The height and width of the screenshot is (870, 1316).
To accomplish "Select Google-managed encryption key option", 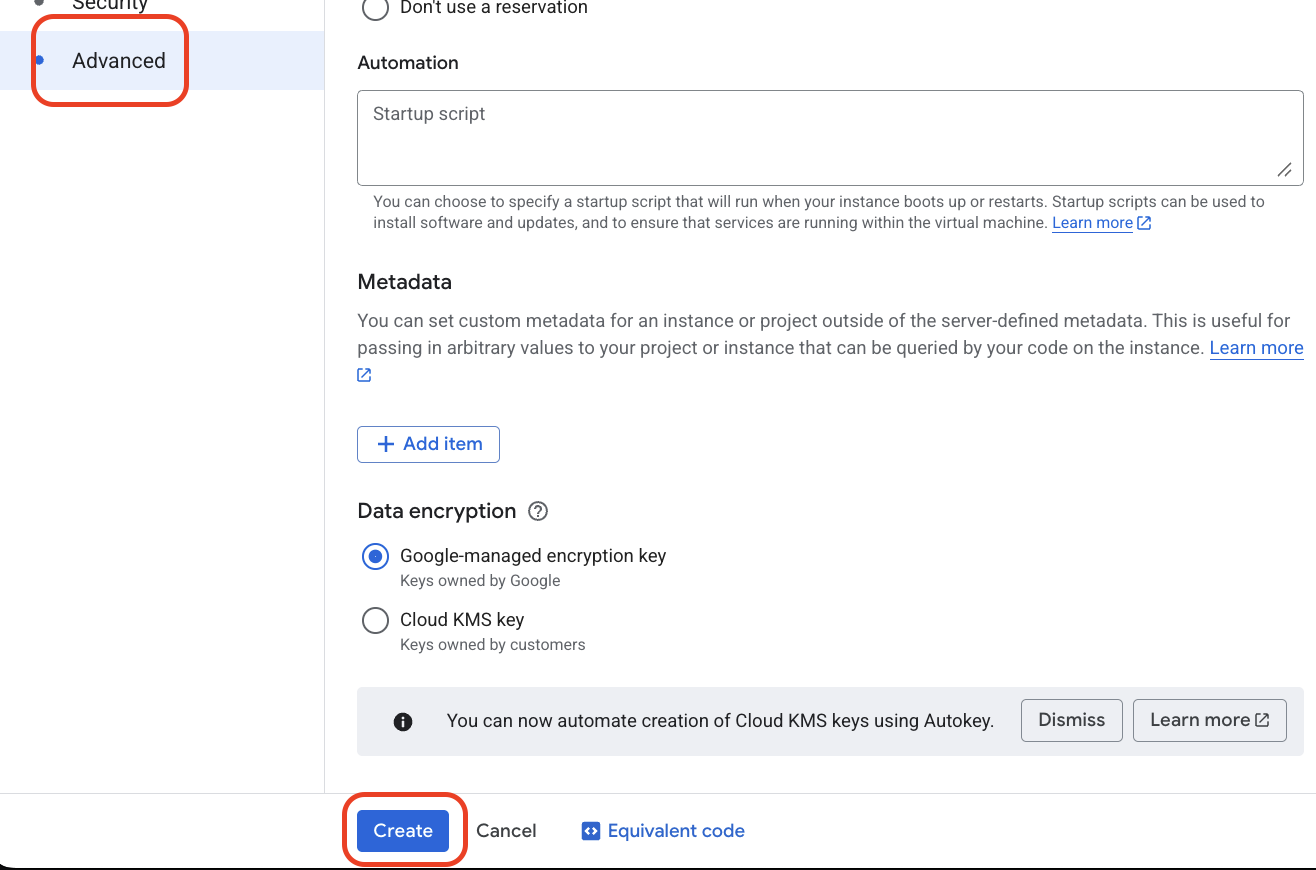I will [x=375, y=557].
